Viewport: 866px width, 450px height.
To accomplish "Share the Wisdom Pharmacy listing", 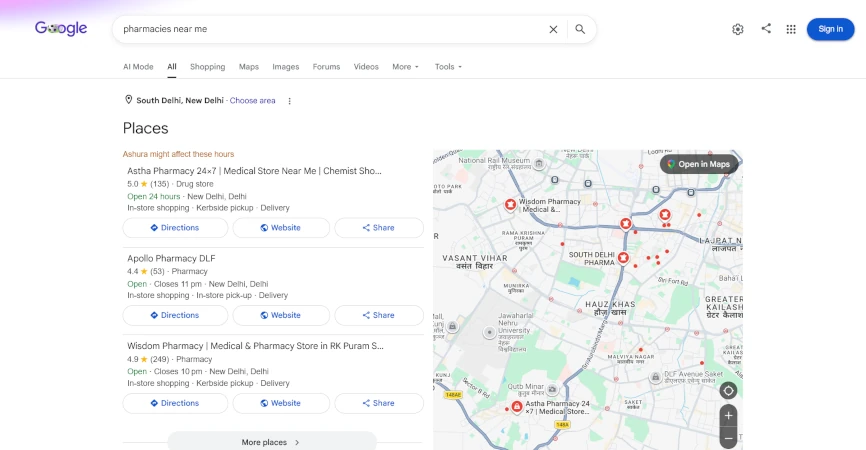I will point(379,403).
